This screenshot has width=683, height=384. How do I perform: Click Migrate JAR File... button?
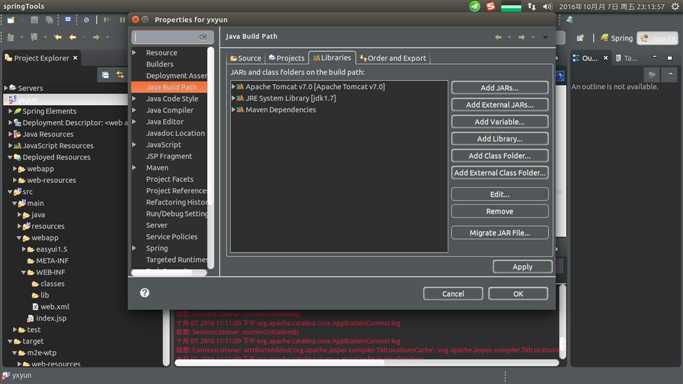click(500, 232)
